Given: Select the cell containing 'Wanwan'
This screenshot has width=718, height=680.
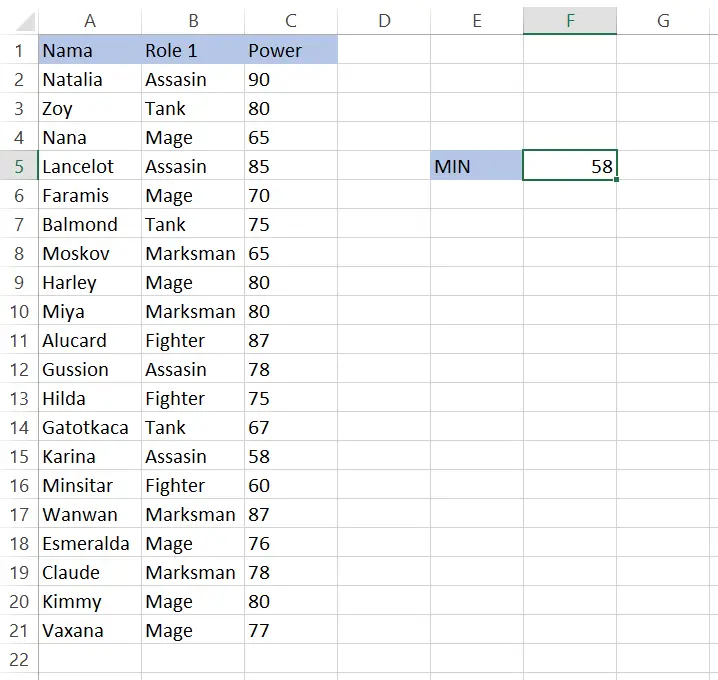Looking at the screenshot, I should click(90, 513).
